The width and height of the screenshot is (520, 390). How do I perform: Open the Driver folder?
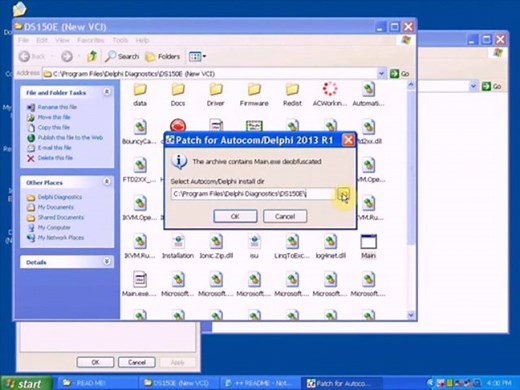pos(216,94)
